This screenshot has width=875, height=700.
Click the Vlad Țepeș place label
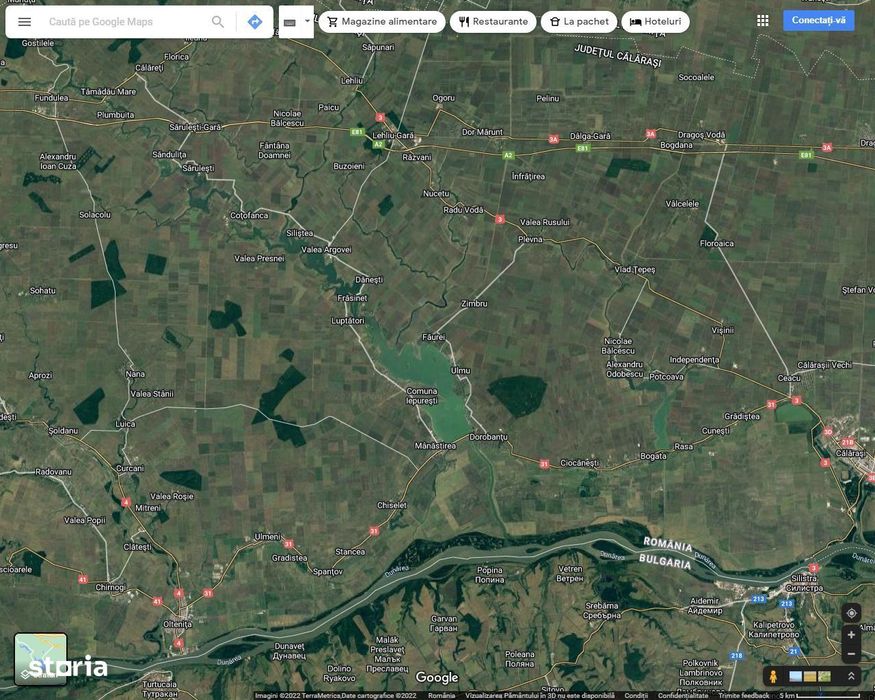pos(634,269)
